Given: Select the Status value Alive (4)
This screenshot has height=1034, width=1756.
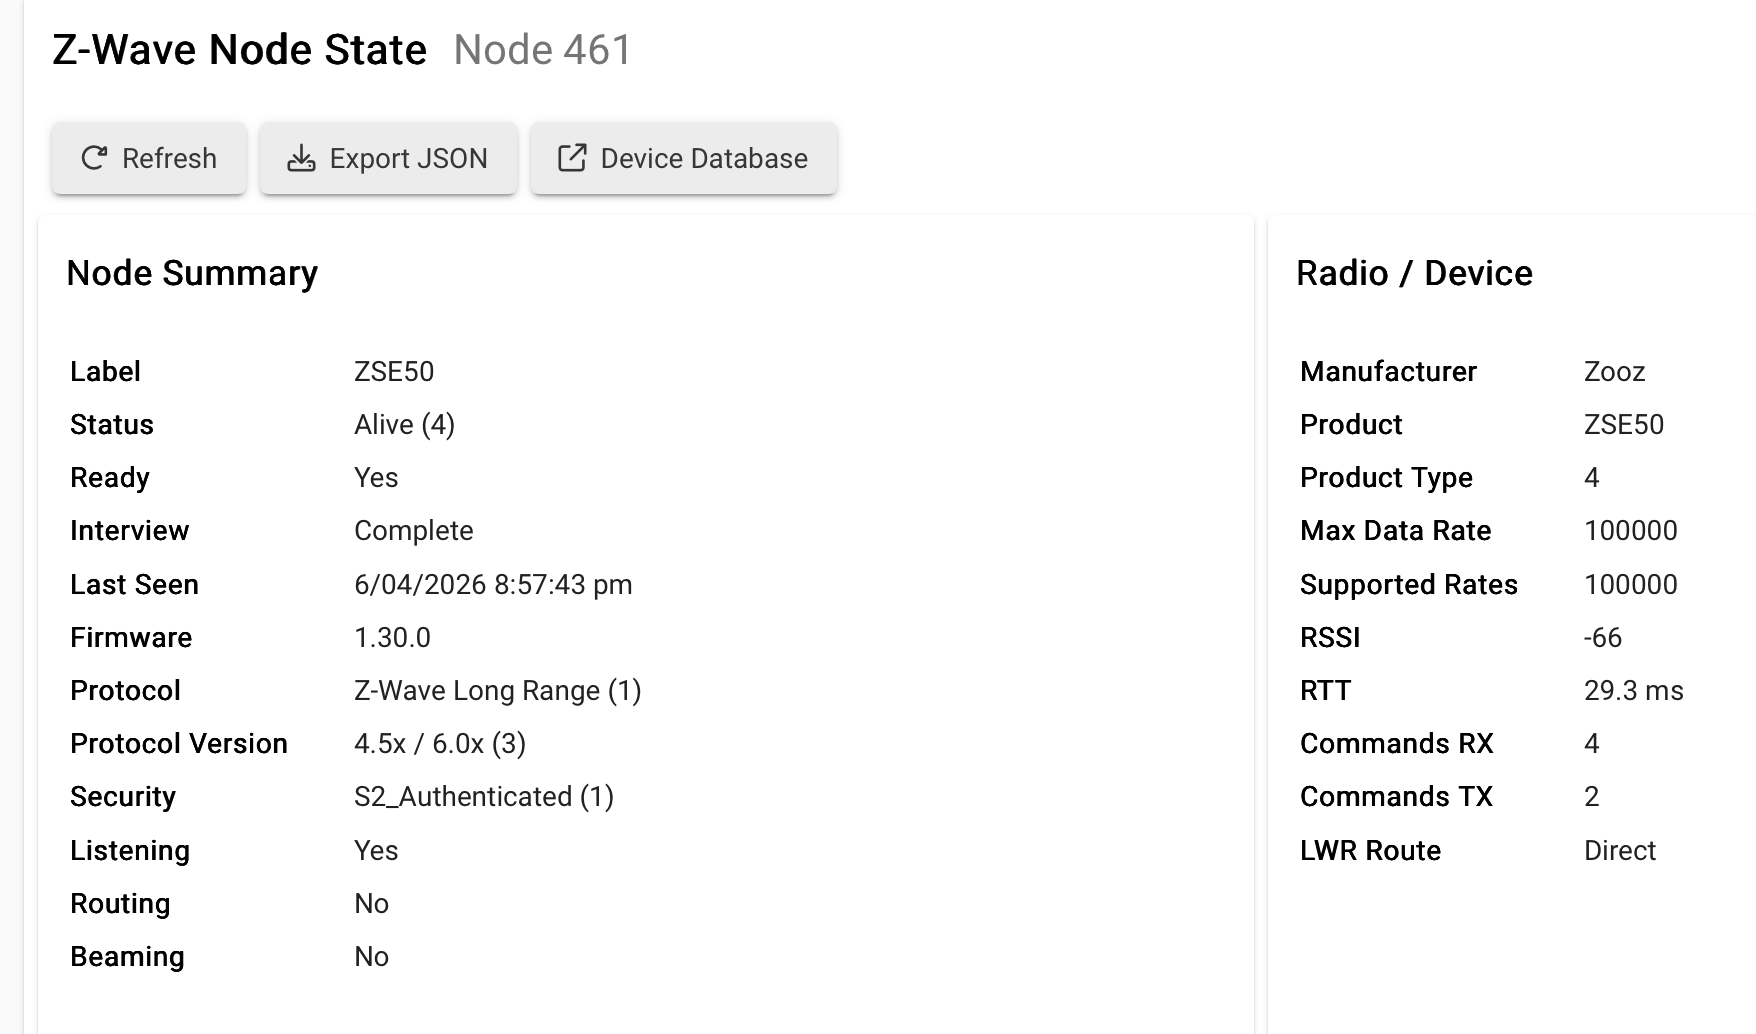Looking at the screenshot, I should pos(404,425).
